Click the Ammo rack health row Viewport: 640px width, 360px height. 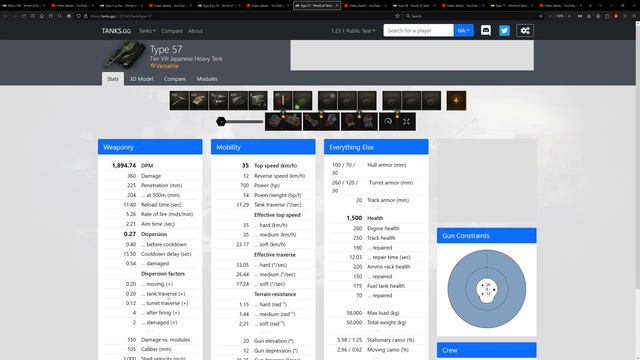point(376,267)
